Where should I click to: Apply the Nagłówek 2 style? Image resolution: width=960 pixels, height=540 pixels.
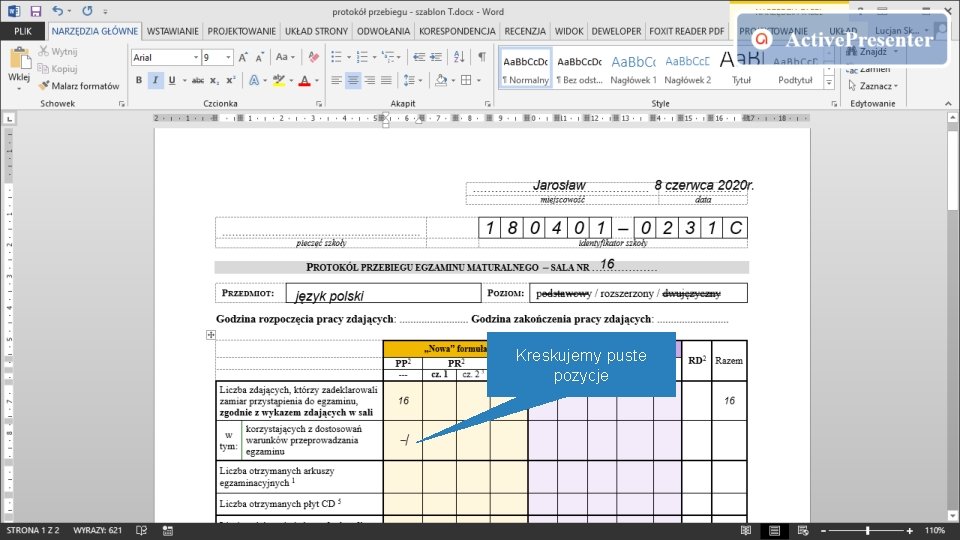coord(688,69)
